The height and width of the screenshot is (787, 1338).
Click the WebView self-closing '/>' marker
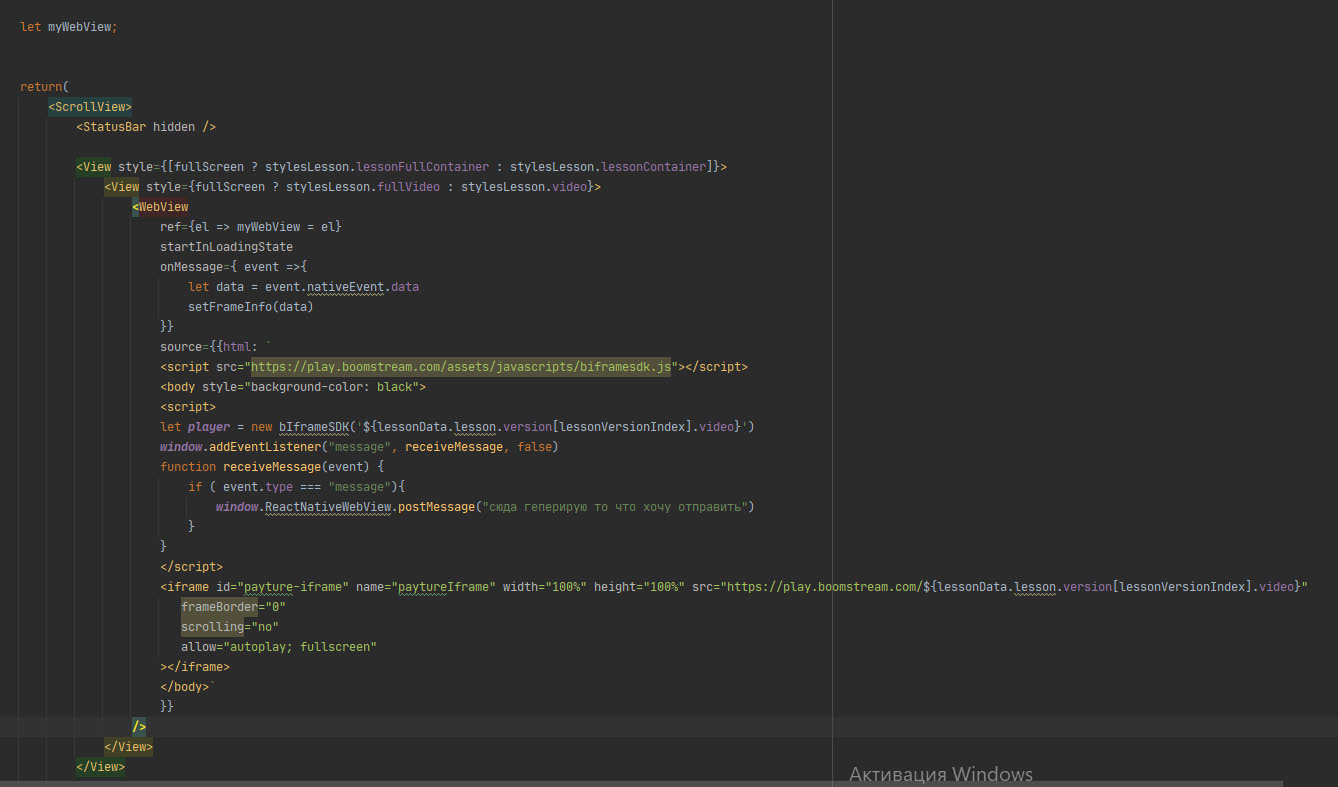[139, 726]
